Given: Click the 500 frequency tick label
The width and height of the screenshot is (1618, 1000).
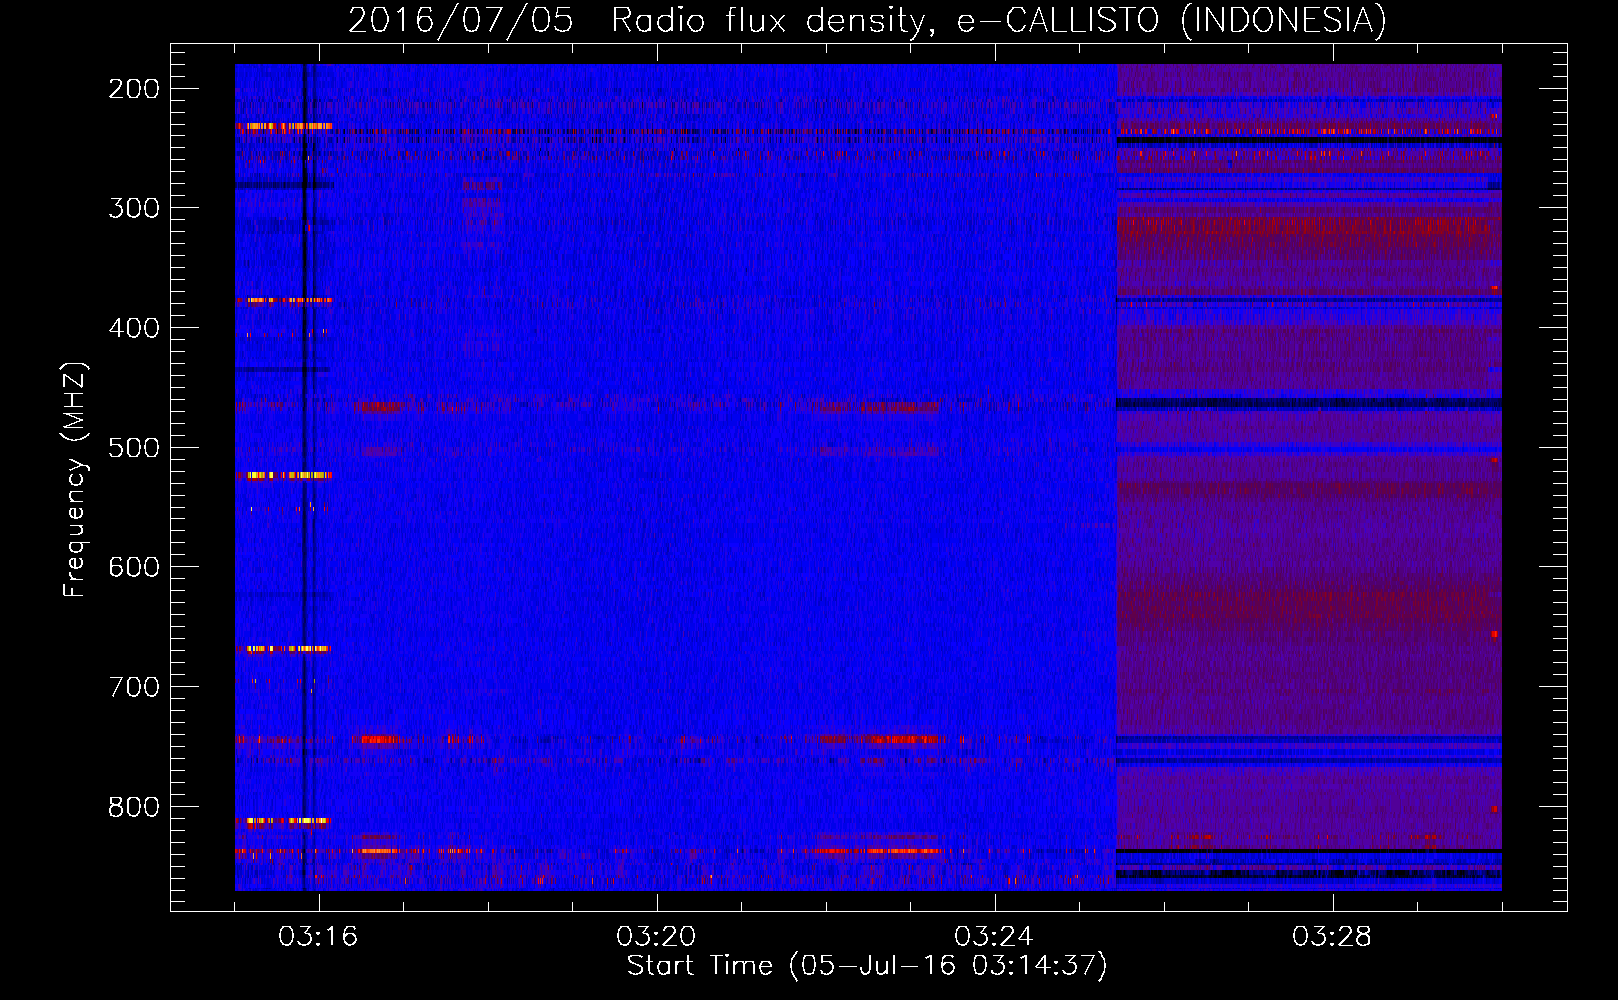Looking at the screenshot, I should pos(134,447).
